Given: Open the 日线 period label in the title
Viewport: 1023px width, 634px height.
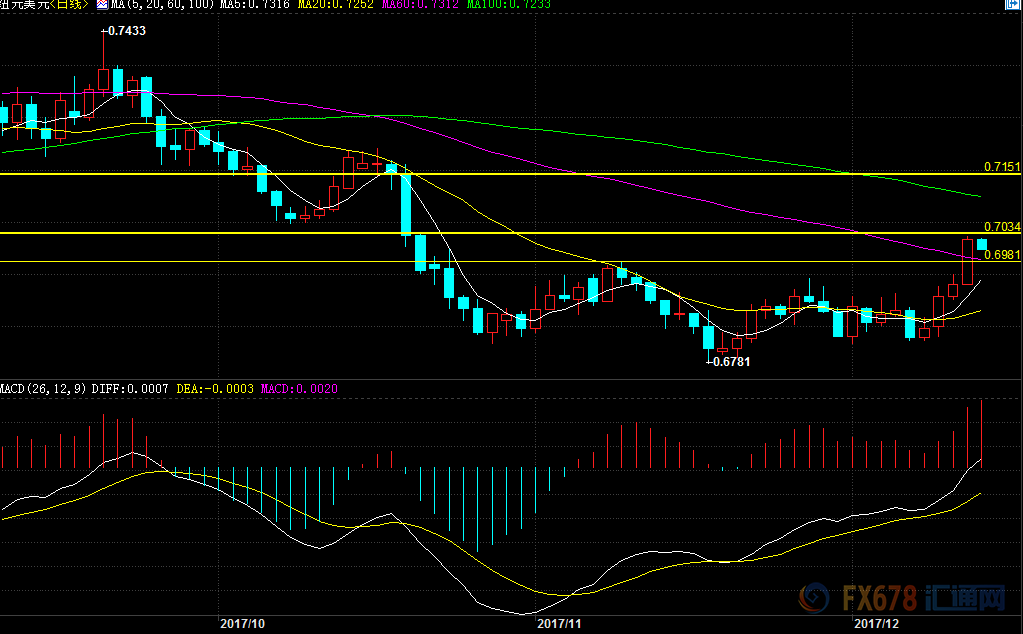Looking at the screenshot, I should [68, 4].
